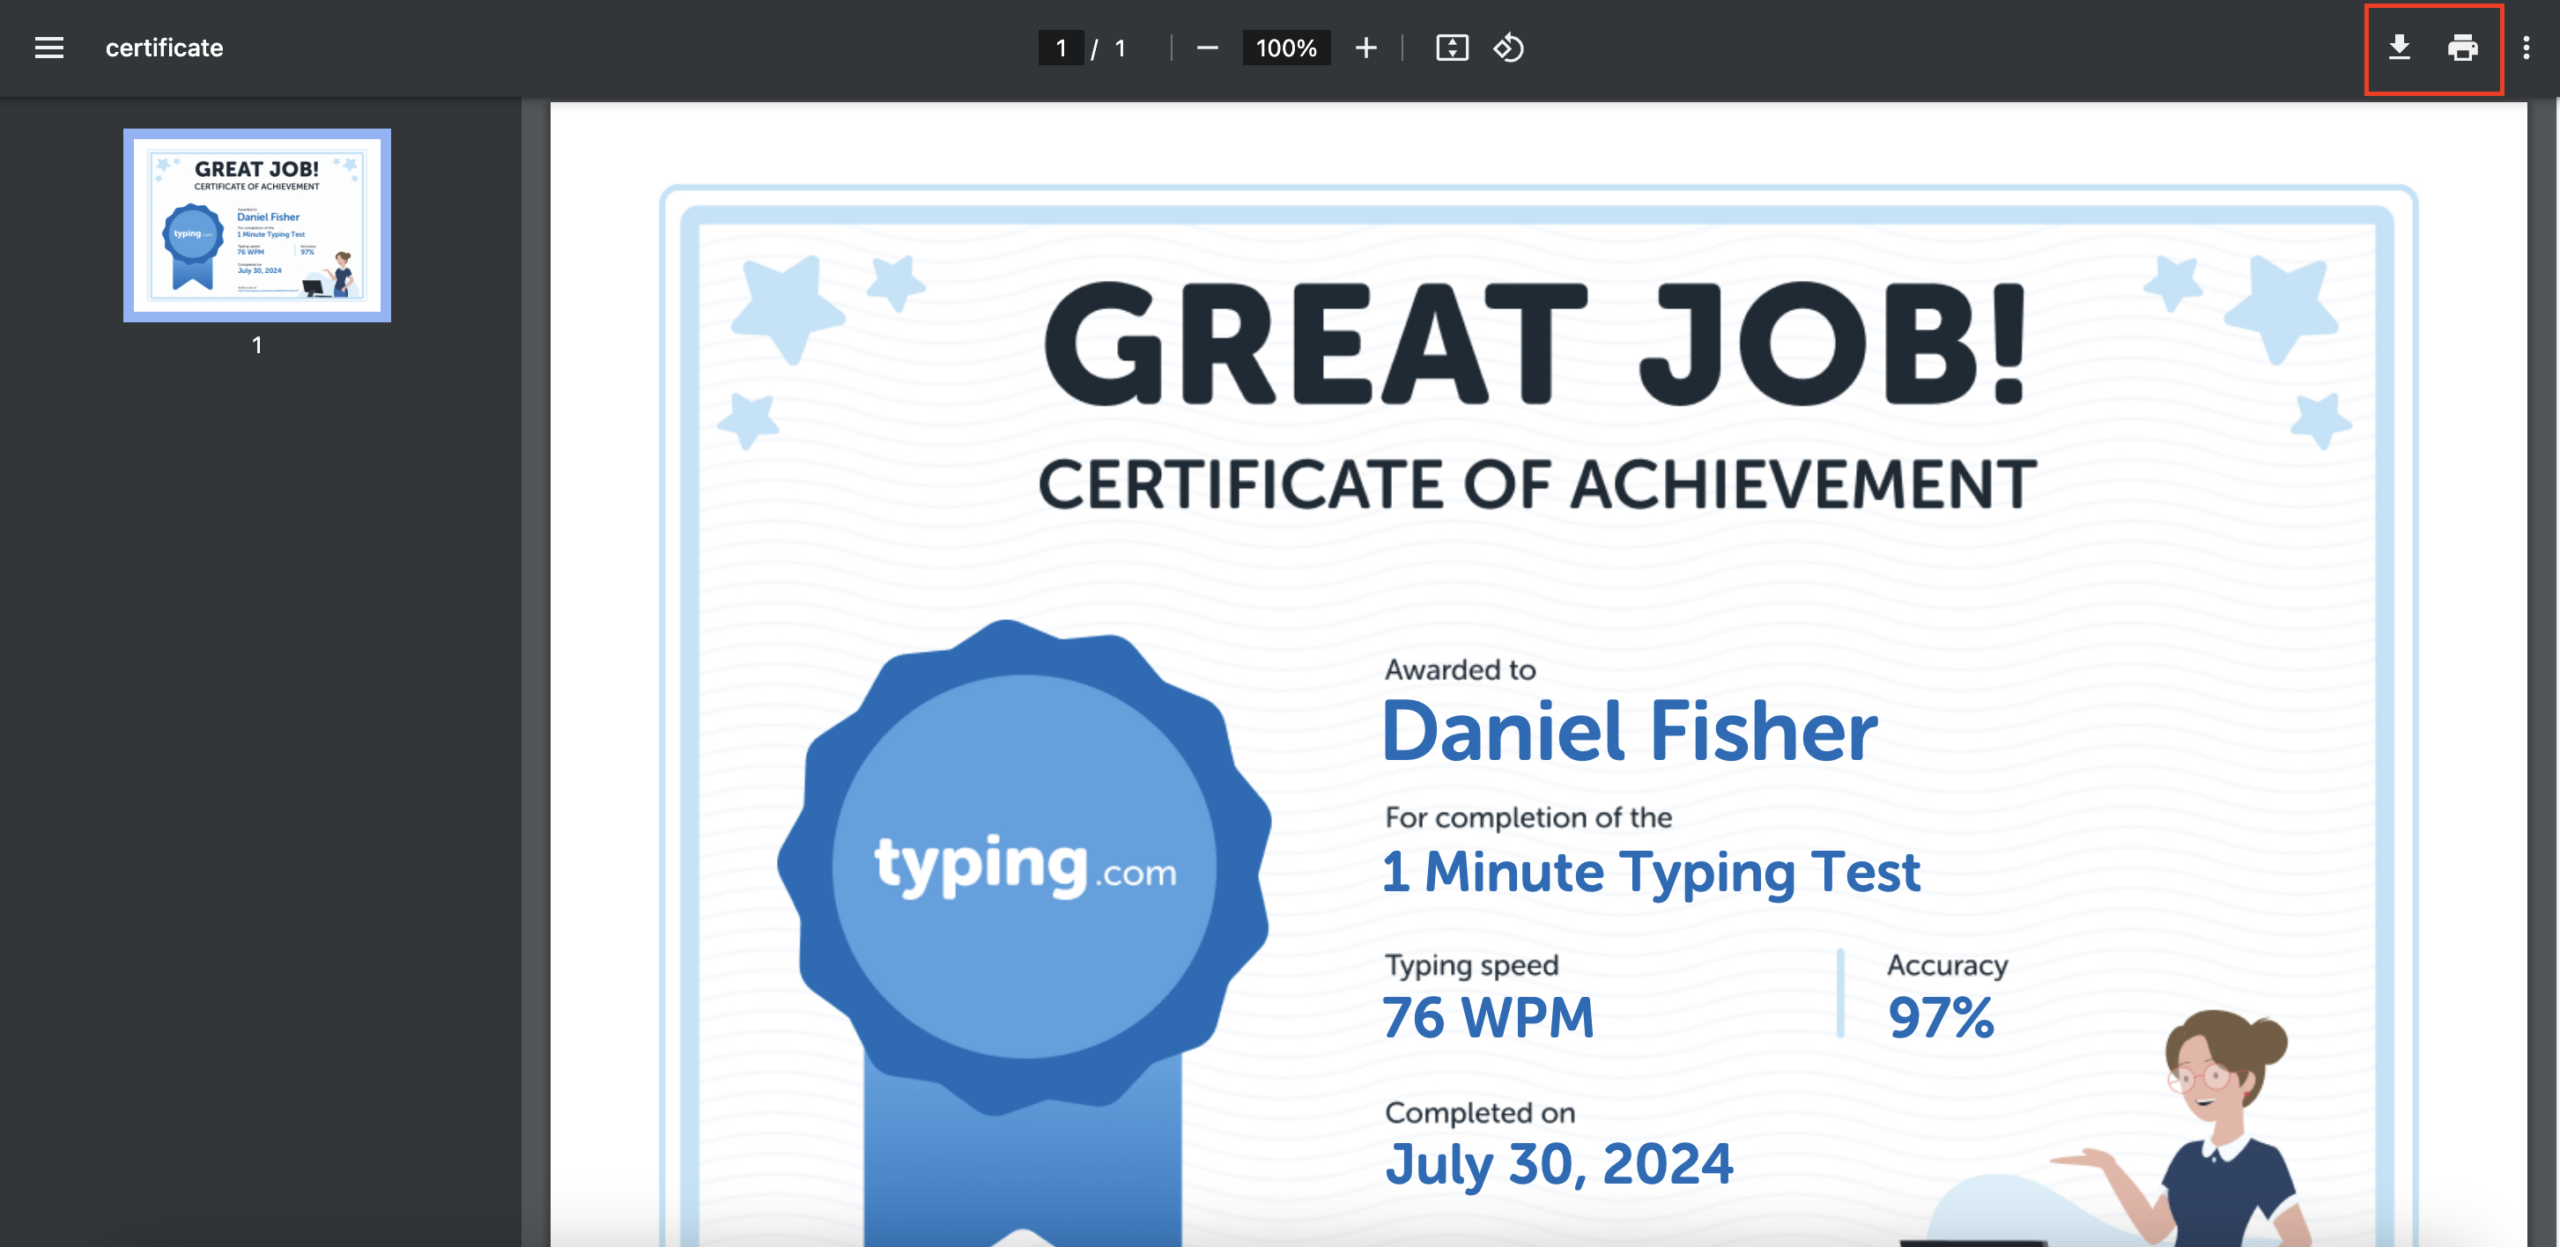Toggle fit-to-width view mode
Screen dimensions: 2560x1247
click(x=1452, y=47)
